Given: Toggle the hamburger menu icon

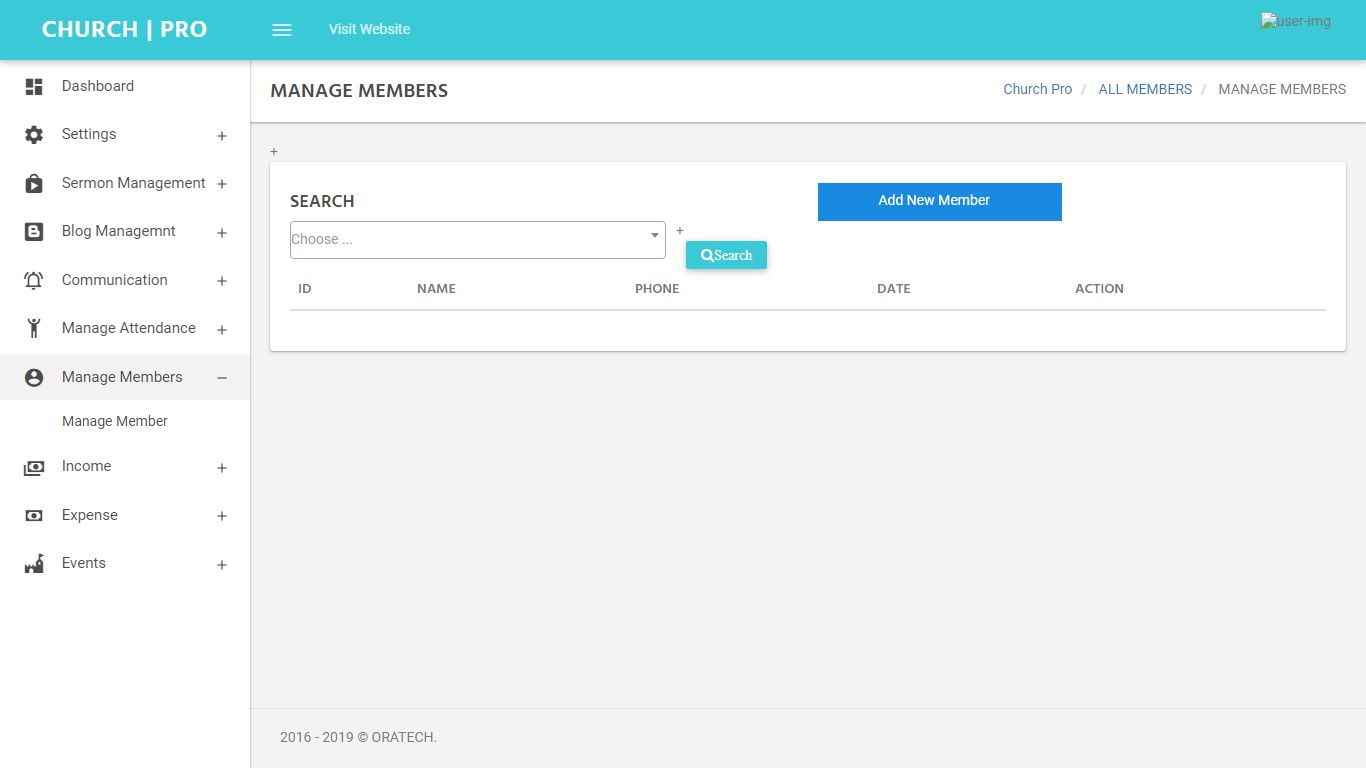Looking at the screenshot, I should coord(282,30).
